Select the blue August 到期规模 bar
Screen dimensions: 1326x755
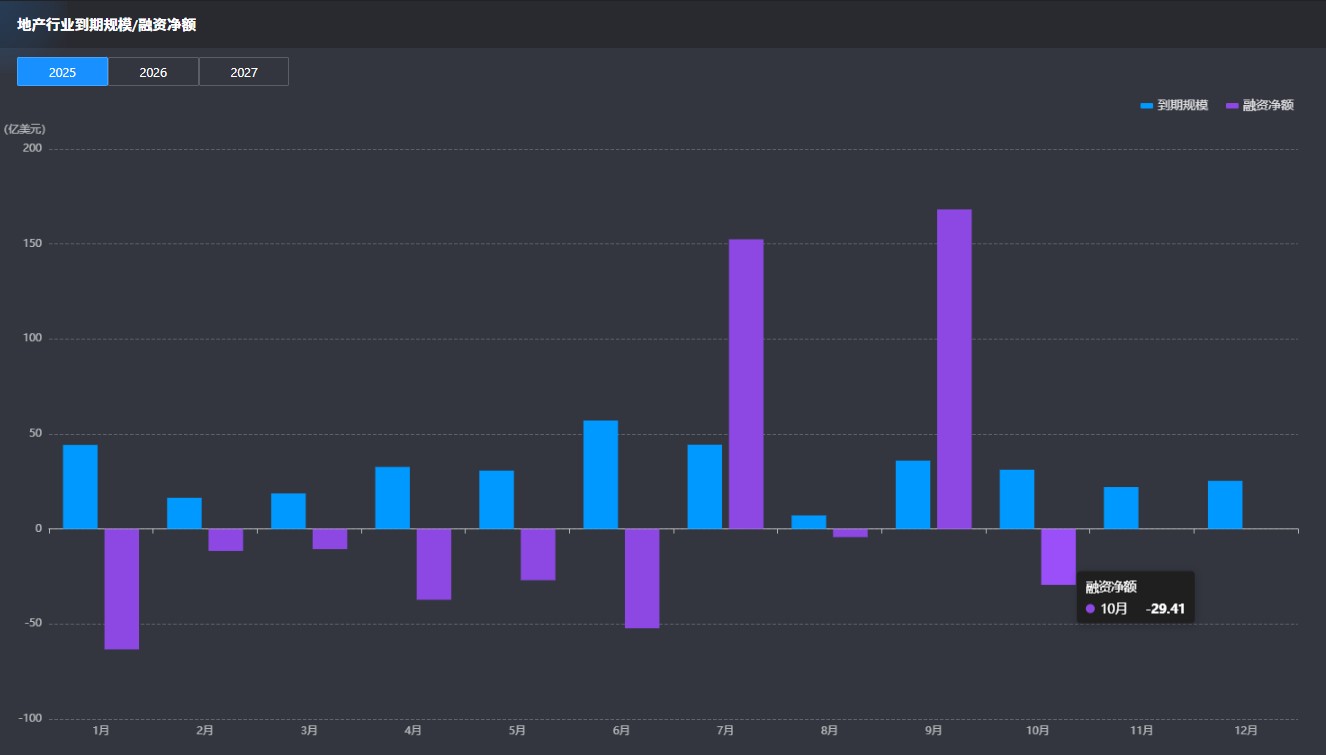pyautogui.click(x=808, y=521)
